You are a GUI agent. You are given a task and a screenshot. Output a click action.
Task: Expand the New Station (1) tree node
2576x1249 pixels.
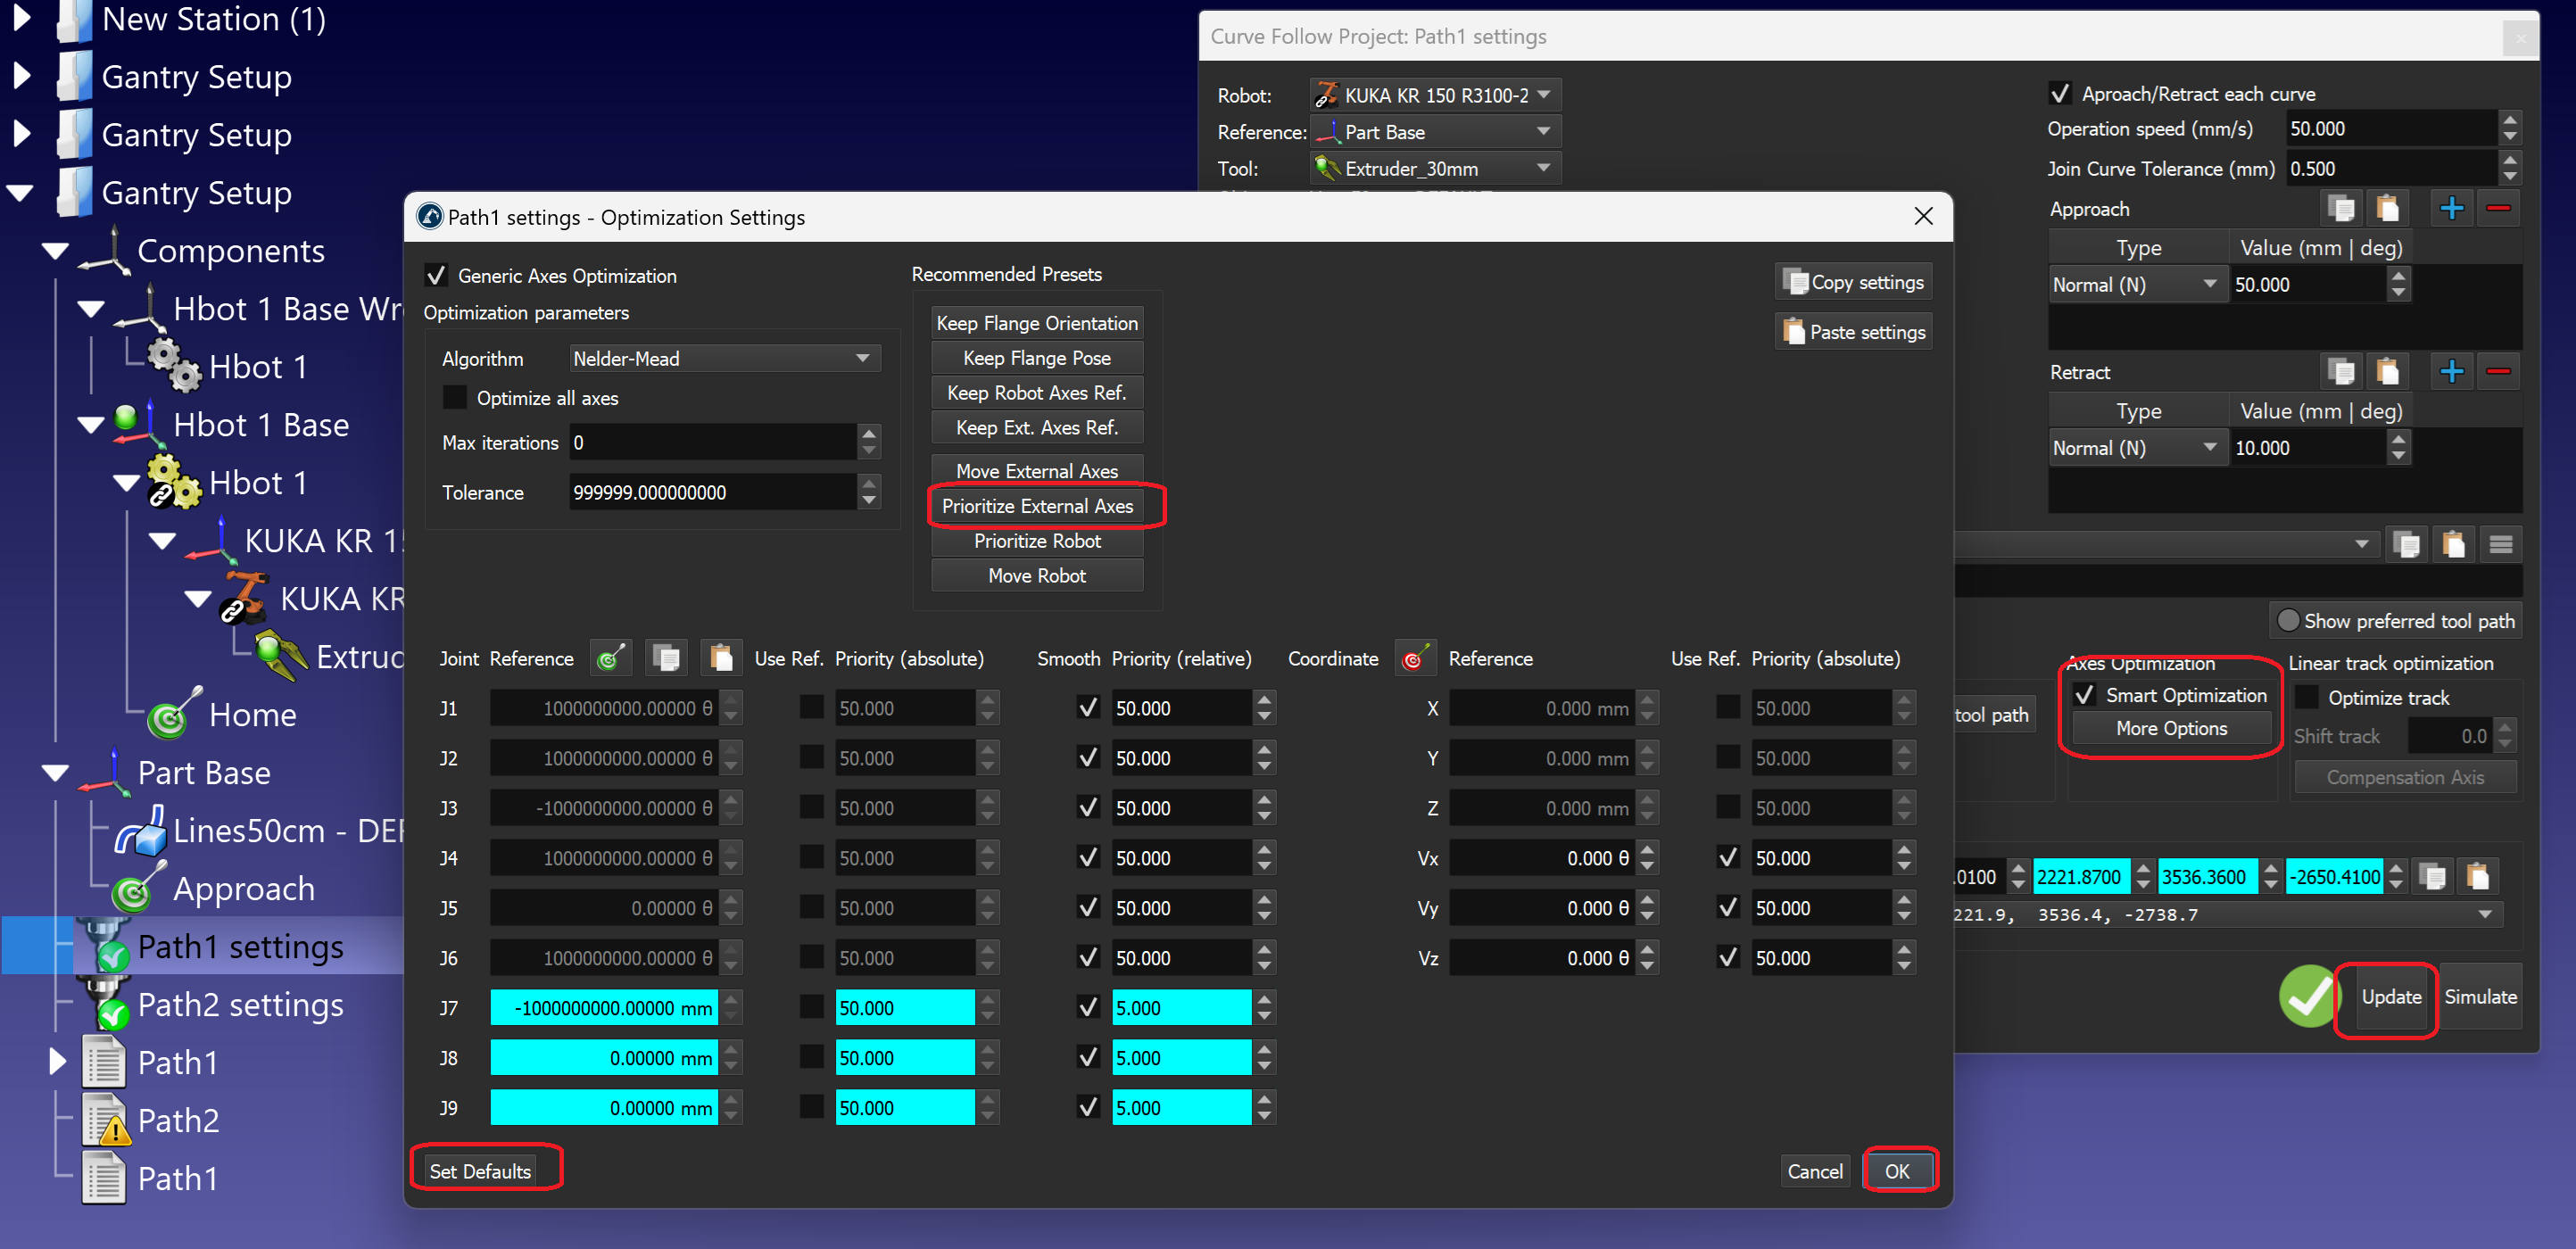[22, 19]
